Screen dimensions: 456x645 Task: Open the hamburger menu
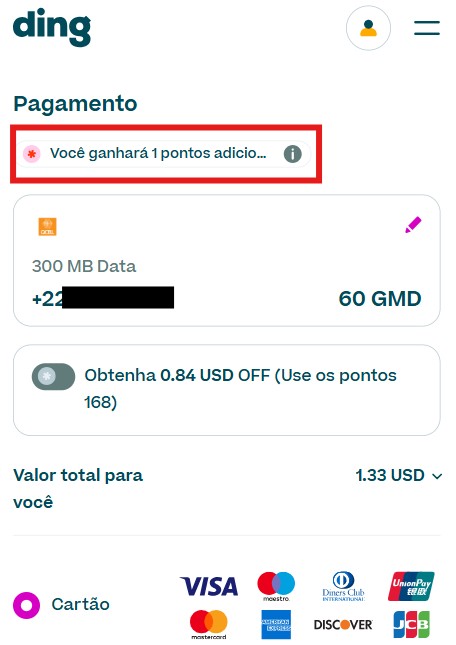click(x=427, y=28)
